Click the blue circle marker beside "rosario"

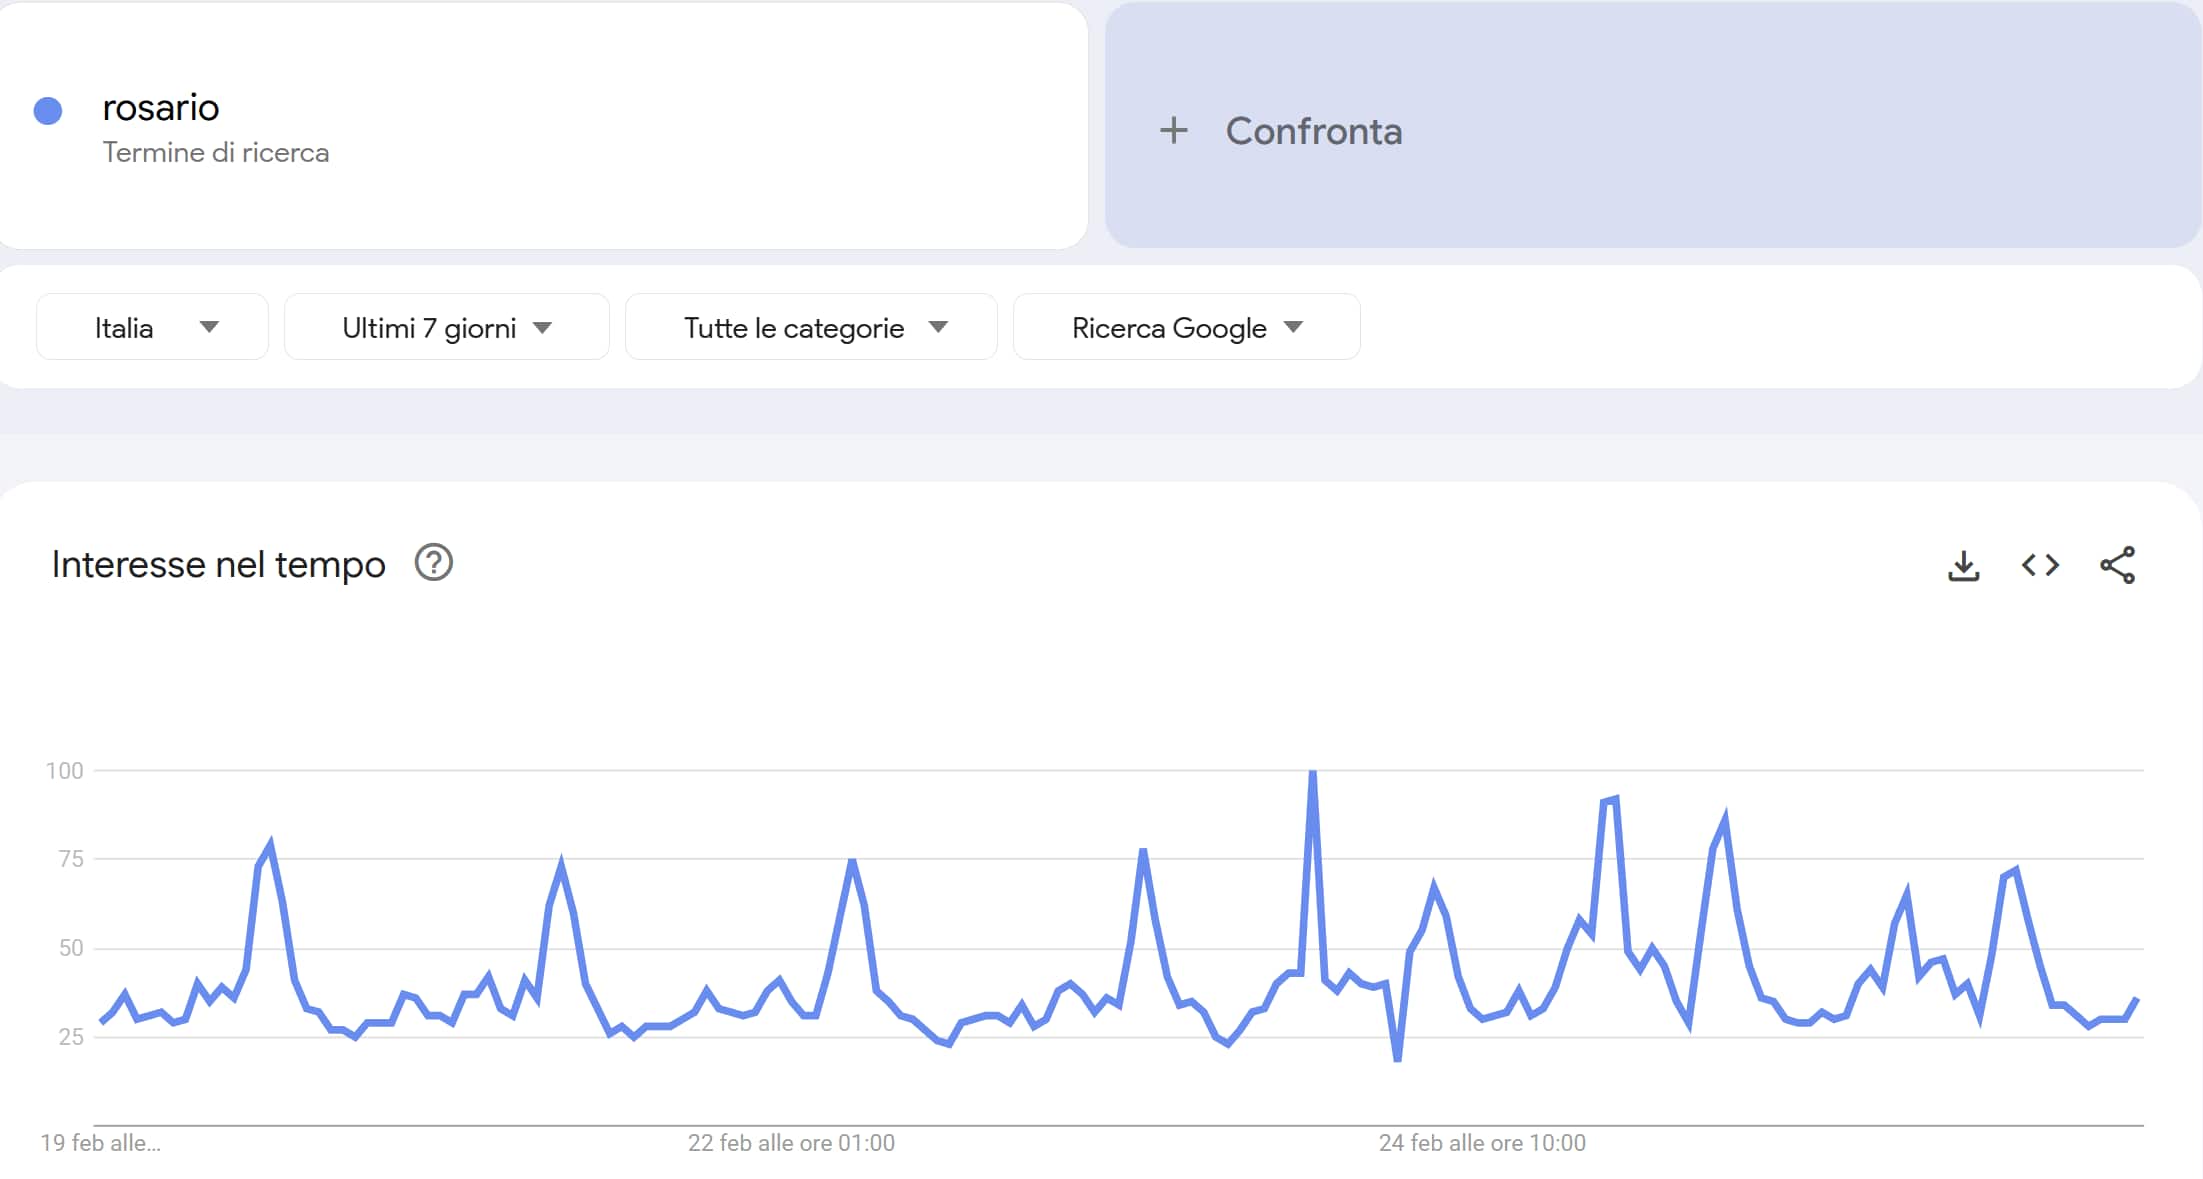(x=46, y=108)
